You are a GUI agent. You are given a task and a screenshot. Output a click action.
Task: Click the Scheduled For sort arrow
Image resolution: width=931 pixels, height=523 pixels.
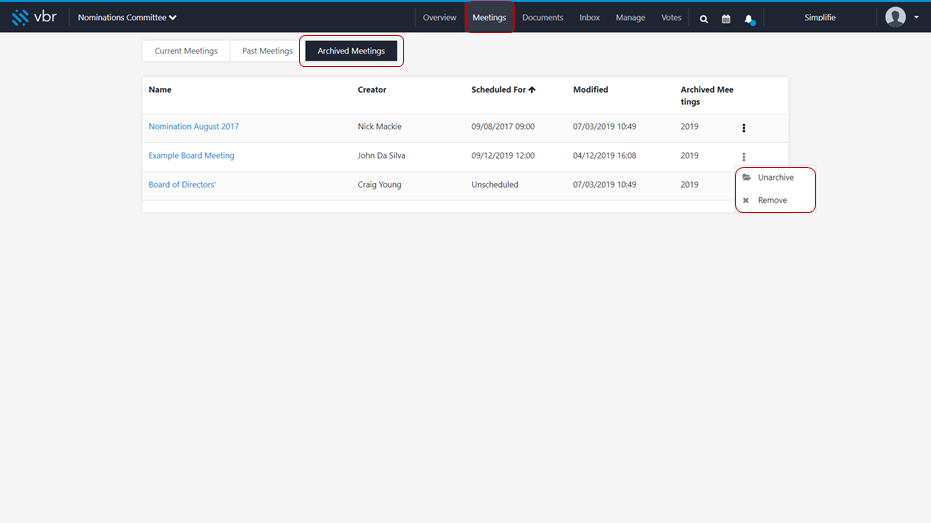pos(532,90)
